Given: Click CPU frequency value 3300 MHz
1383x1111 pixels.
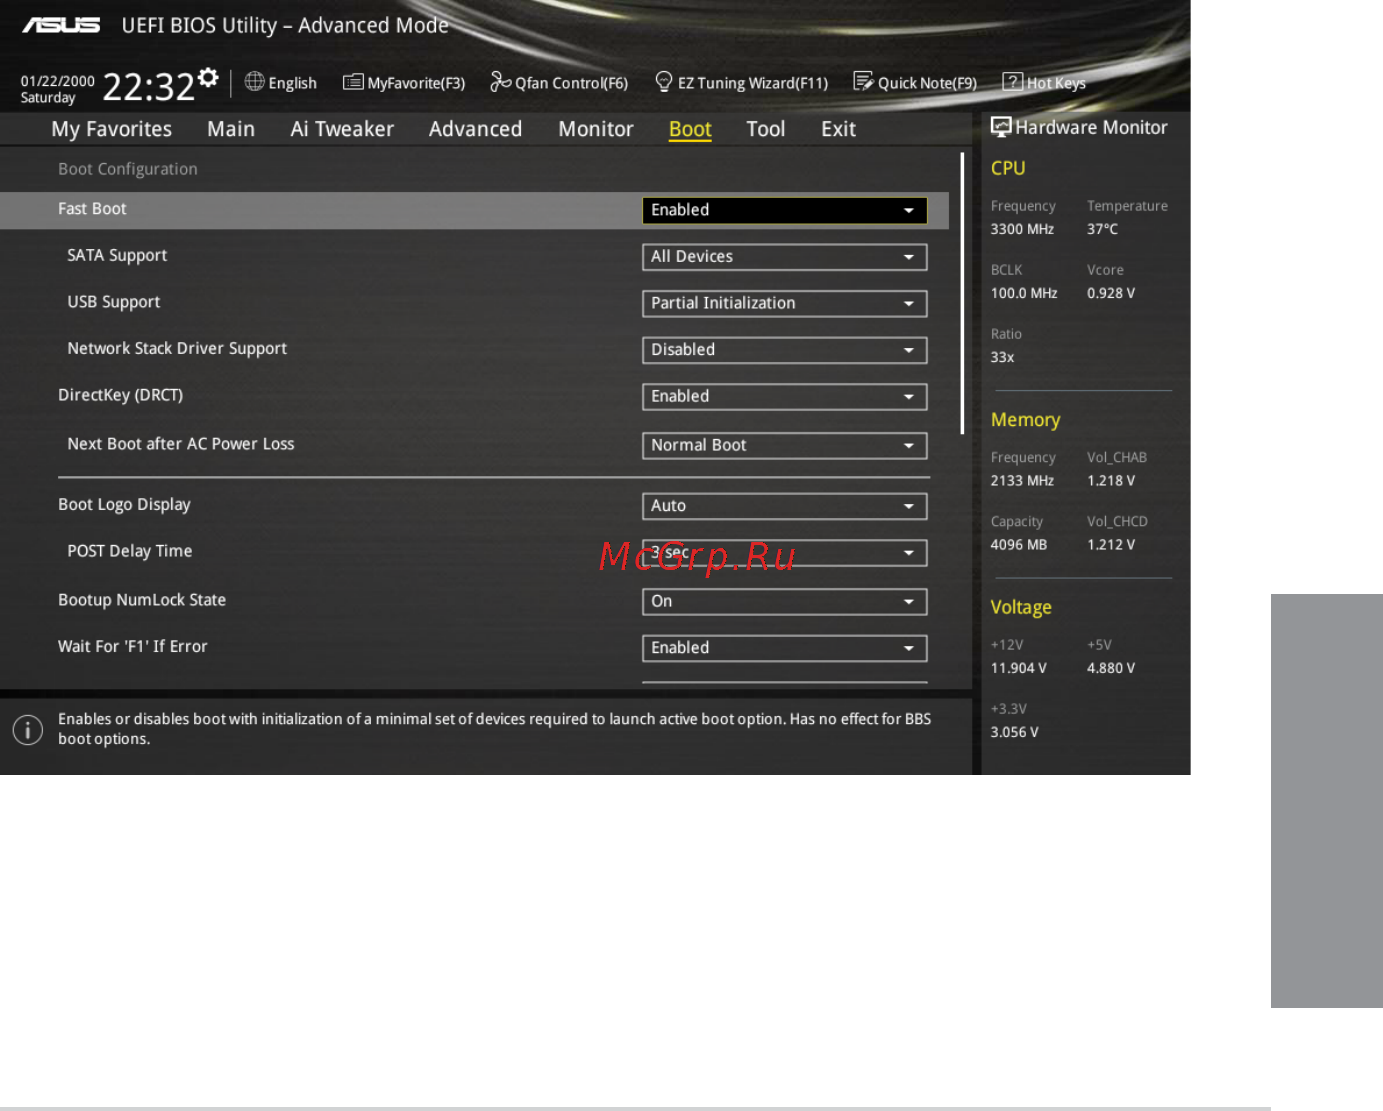Looking at the screenshot, I should tap(1022, 229).
